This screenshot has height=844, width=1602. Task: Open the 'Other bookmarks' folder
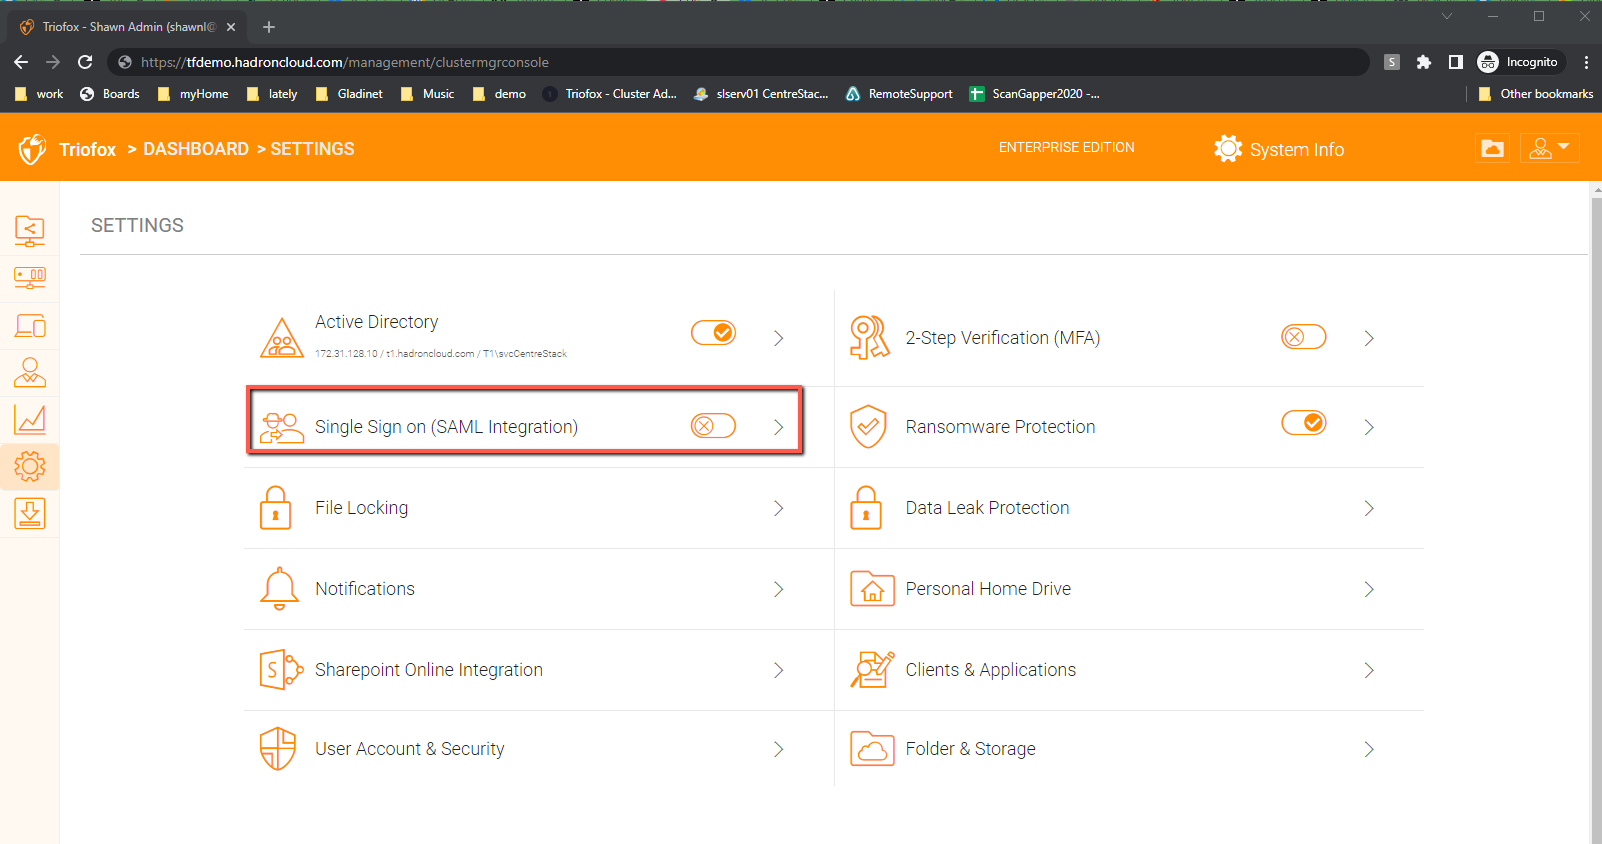pyautogui.click(x=1536, y=94)
